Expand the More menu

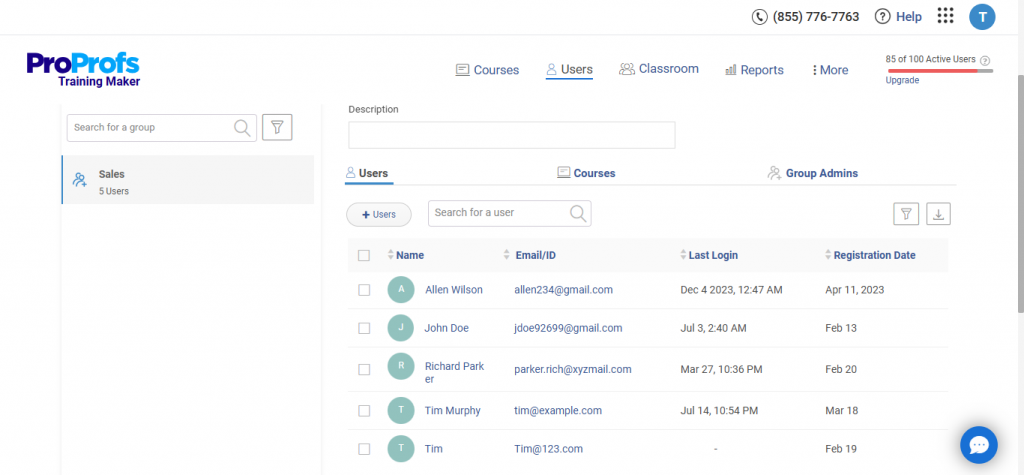(x=830, y=70)
